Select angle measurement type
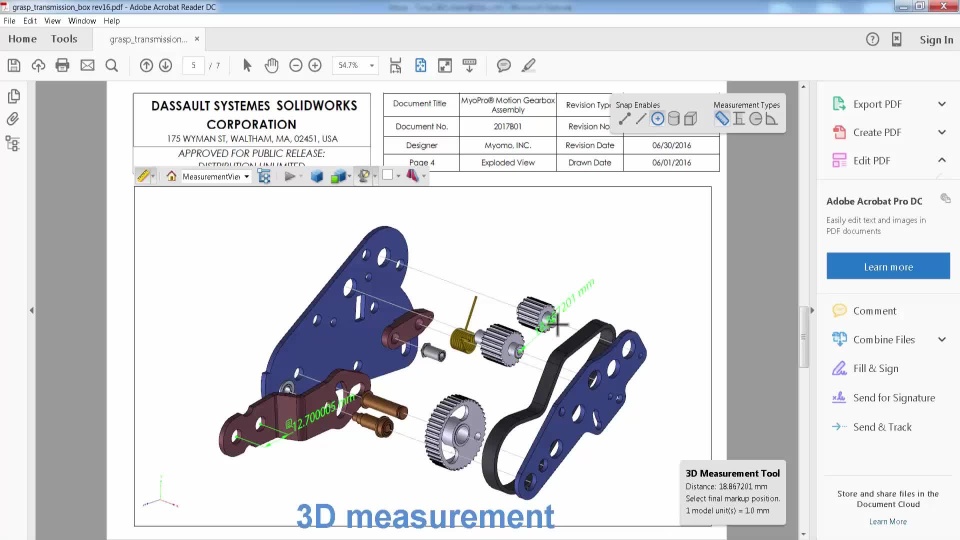 771,119
